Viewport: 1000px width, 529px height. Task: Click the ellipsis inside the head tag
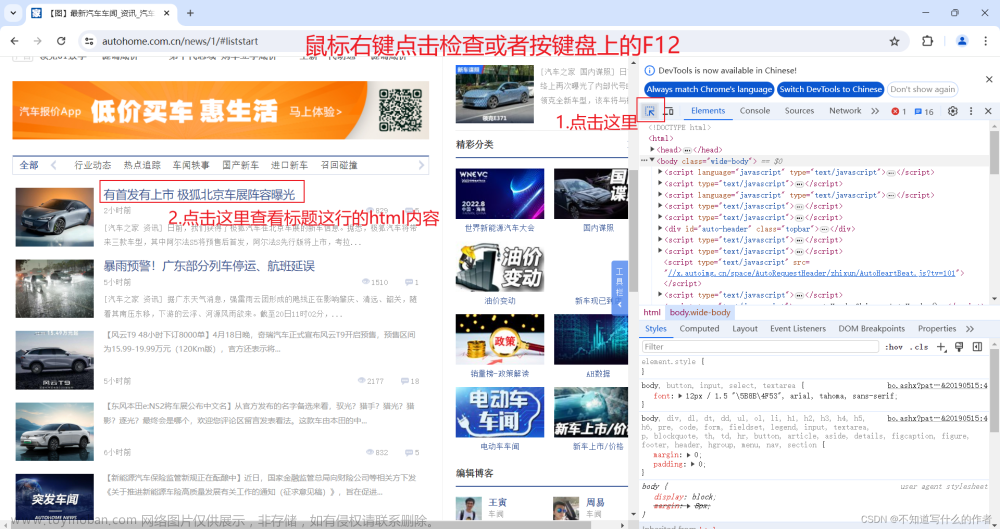click(x=688, y=150)
